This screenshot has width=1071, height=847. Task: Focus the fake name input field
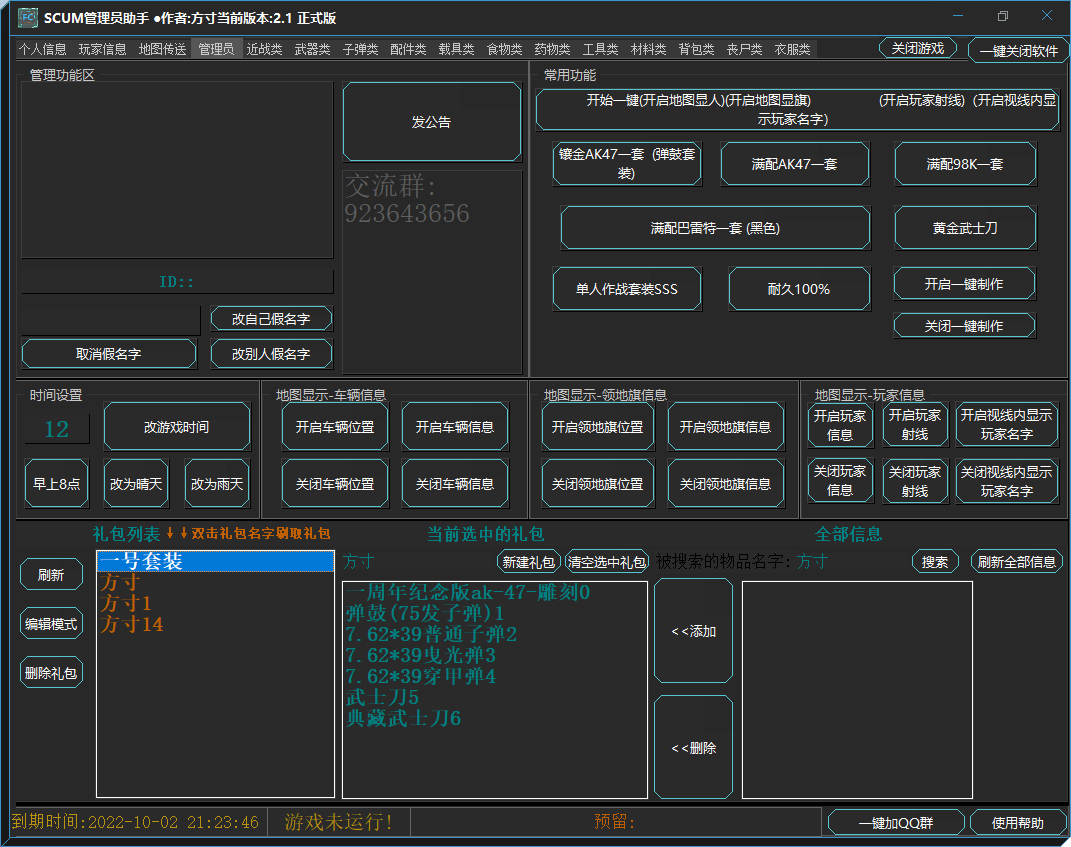[111, 320]
